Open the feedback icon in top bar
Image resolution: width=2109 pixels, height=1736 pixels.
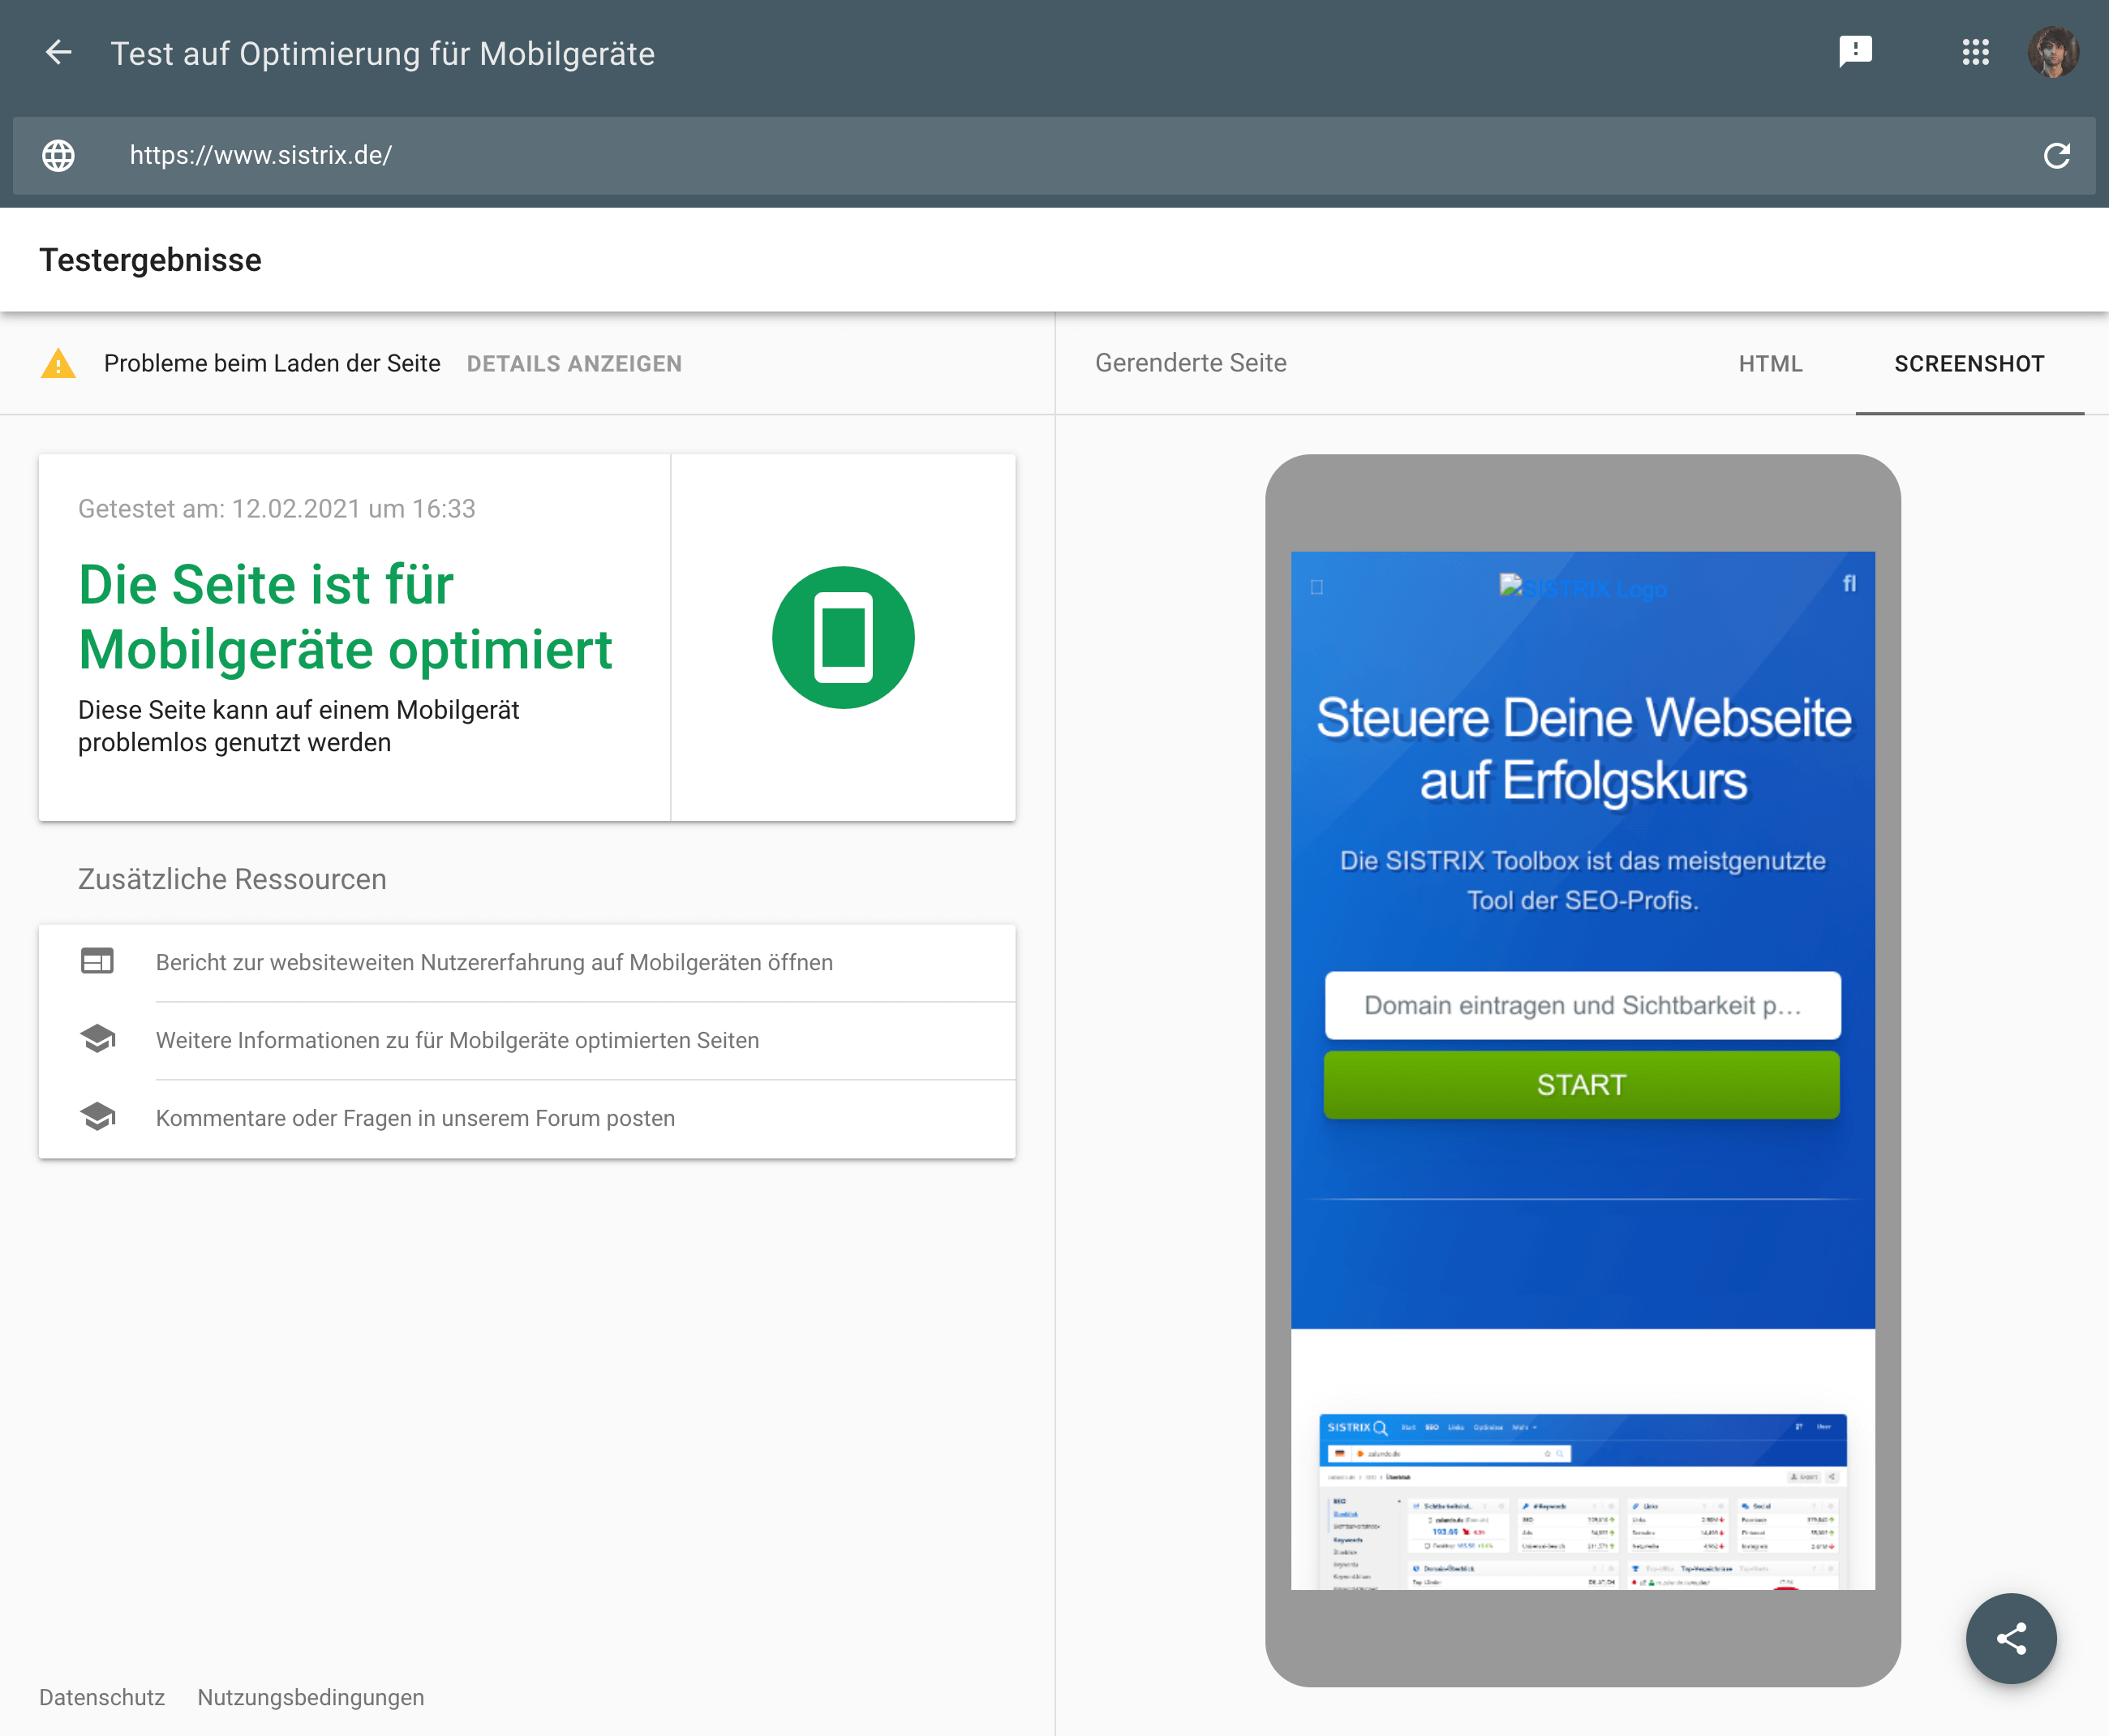point(1855,52)
